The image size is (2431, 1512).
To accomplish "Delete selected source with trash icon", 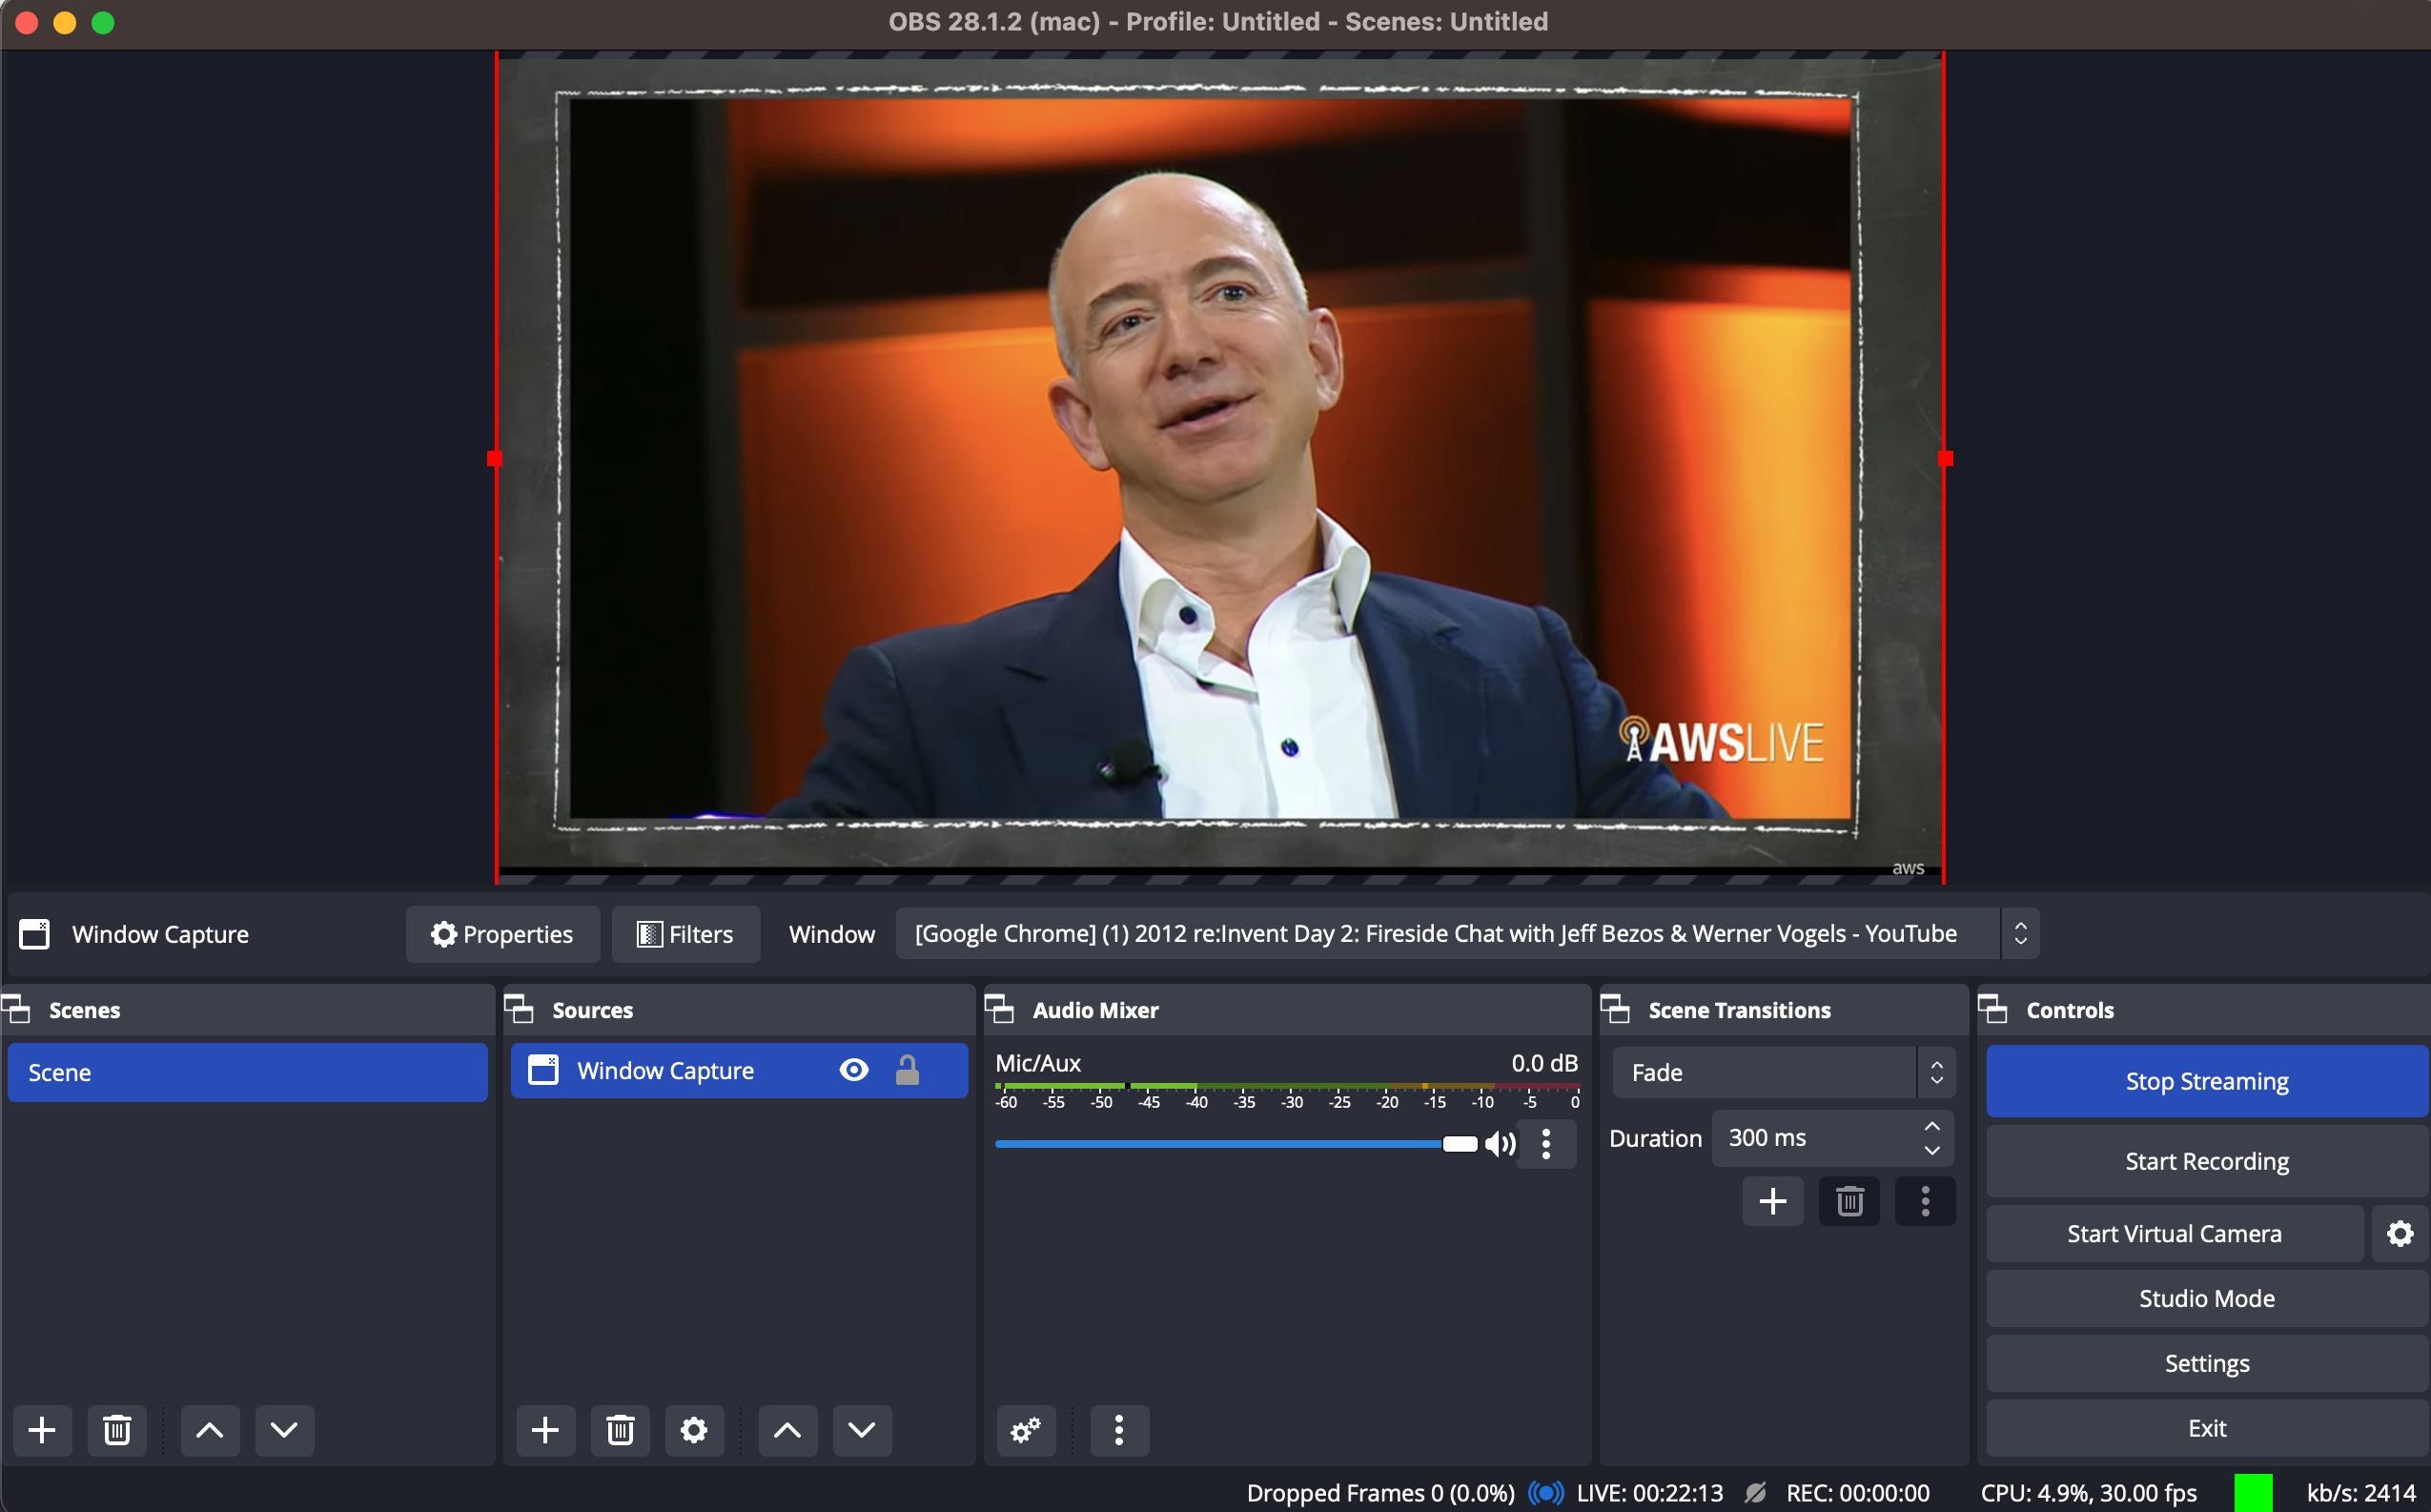I will [620, 1430].
